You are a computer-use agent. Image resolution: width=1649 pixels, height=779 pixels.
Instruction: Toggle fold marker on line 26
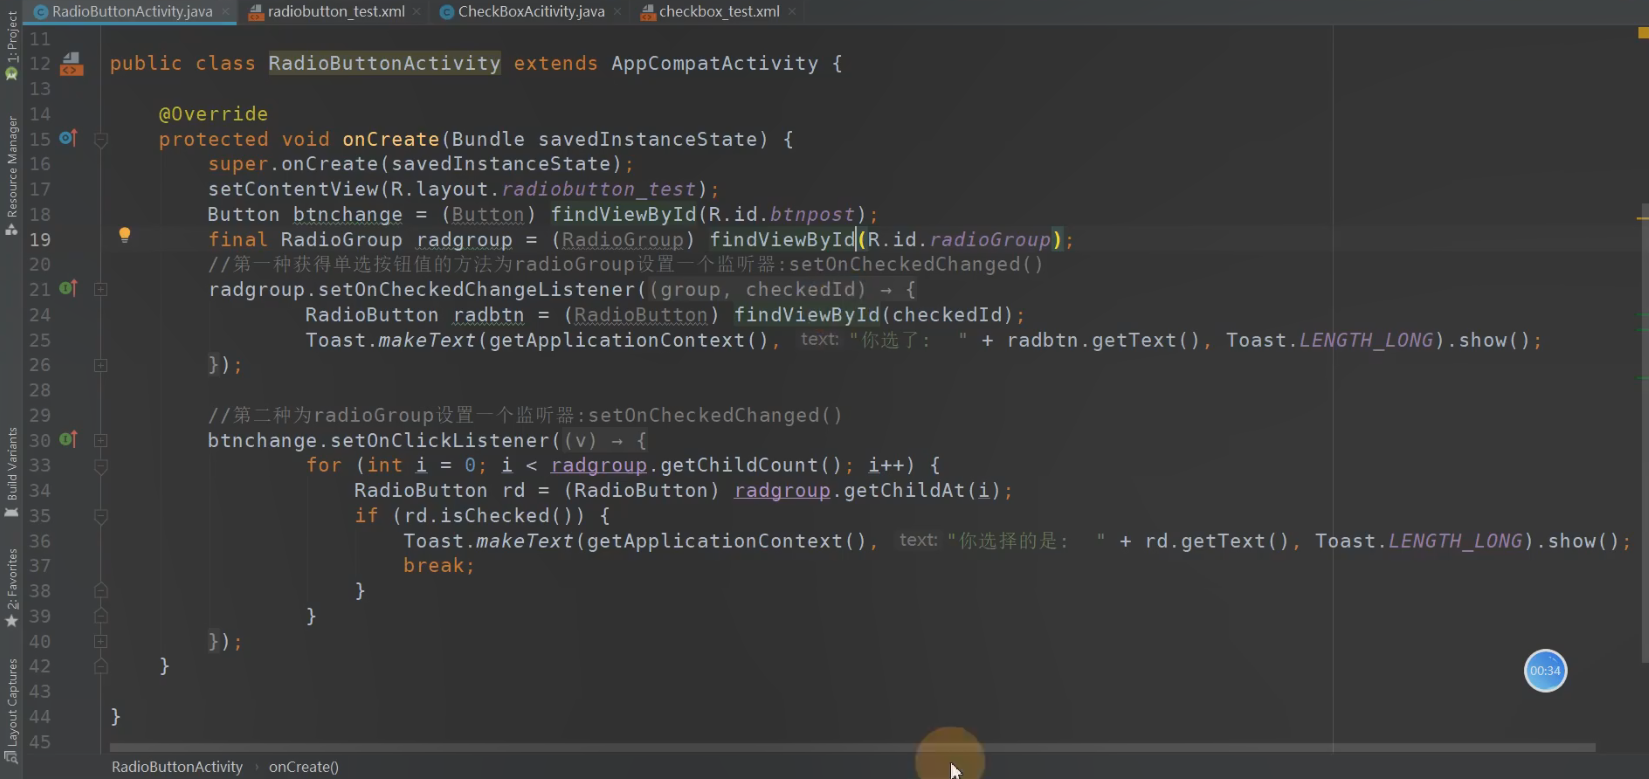coord(101,365)
